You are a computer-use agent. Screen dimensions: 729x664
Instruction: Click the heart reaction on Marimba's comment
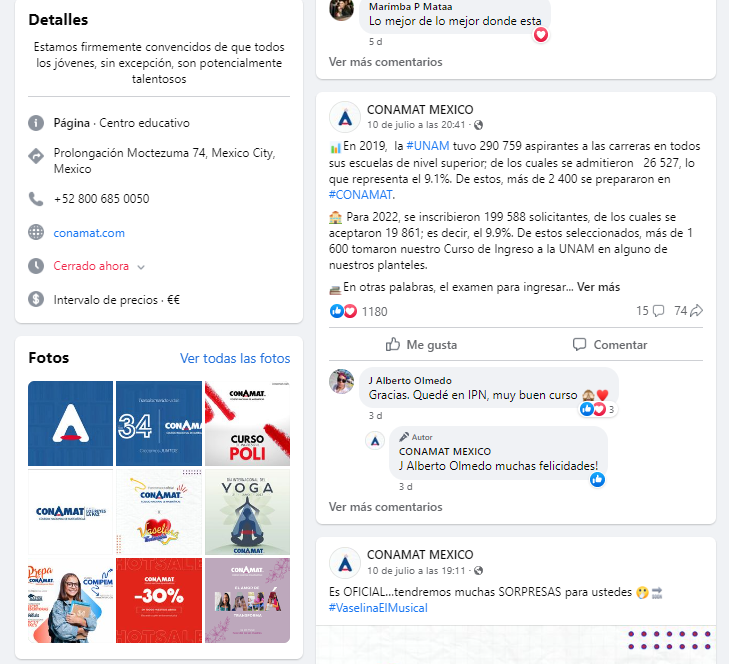coord(541,34)
